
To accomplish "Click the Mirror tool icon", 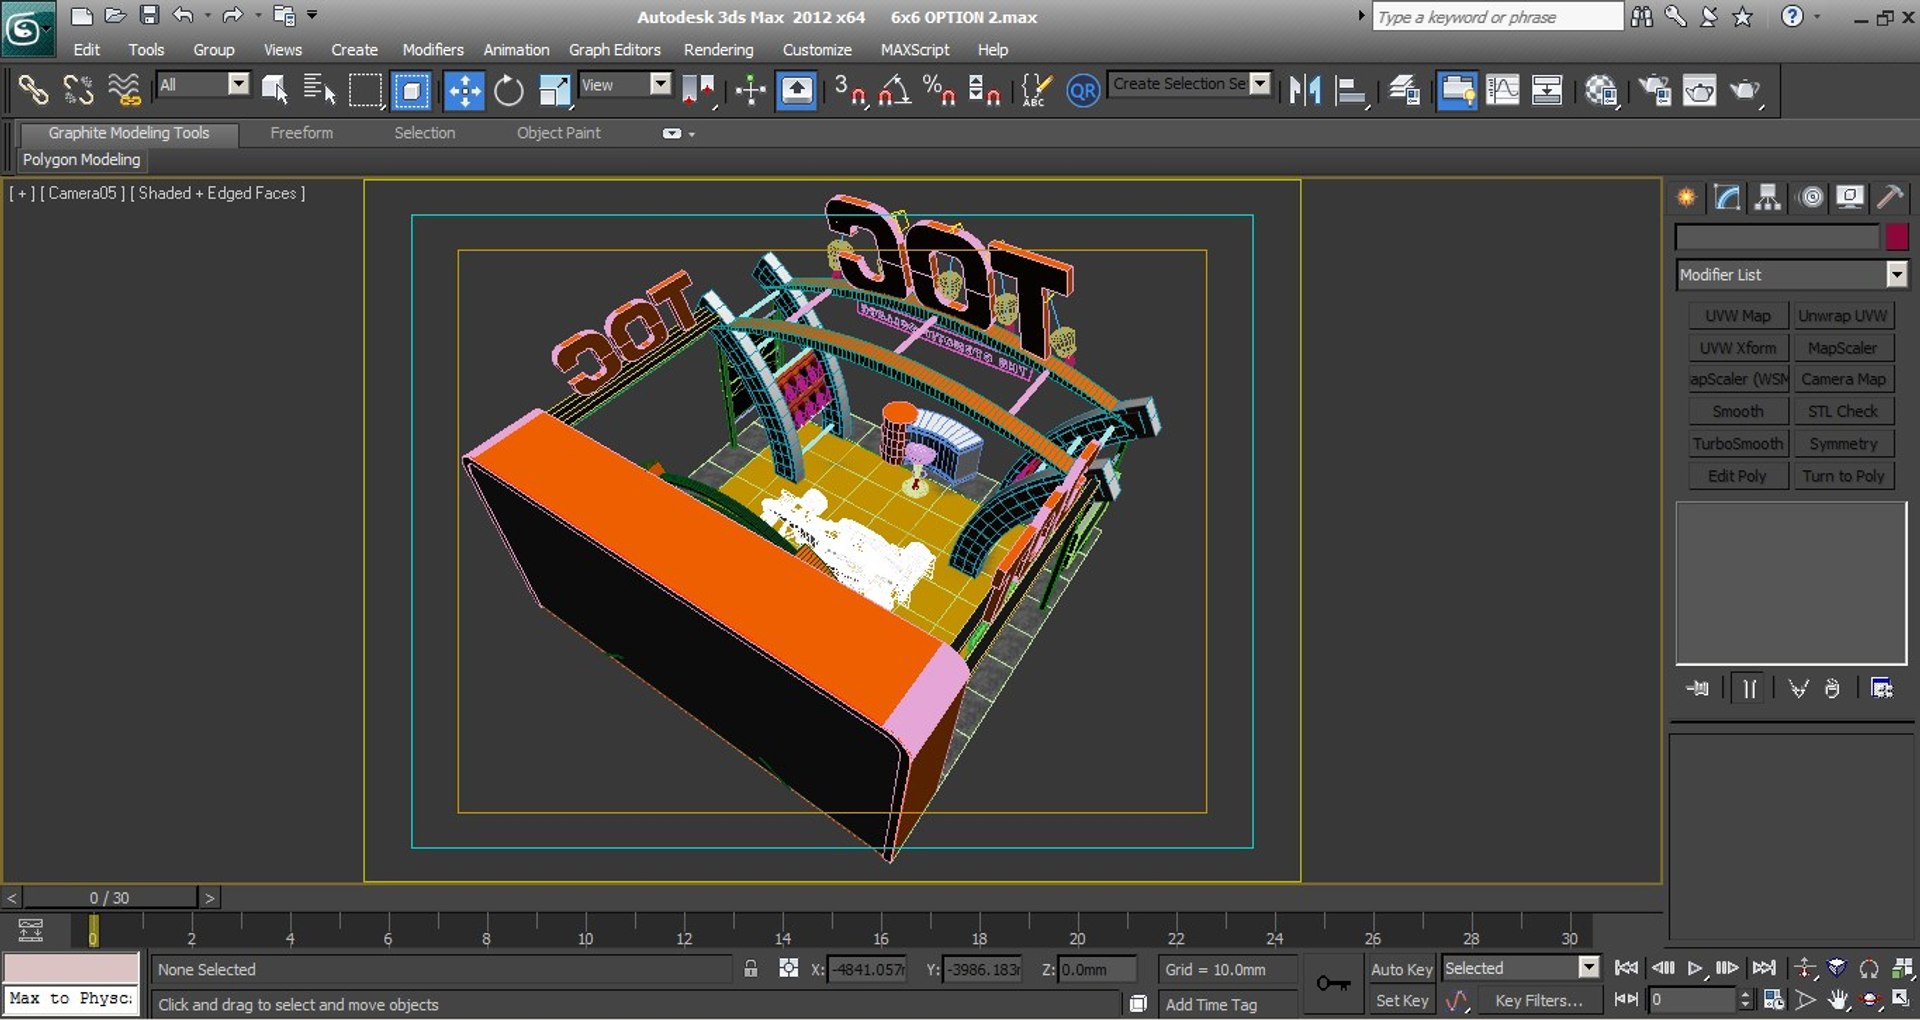I will click(x=1305, y=91).
